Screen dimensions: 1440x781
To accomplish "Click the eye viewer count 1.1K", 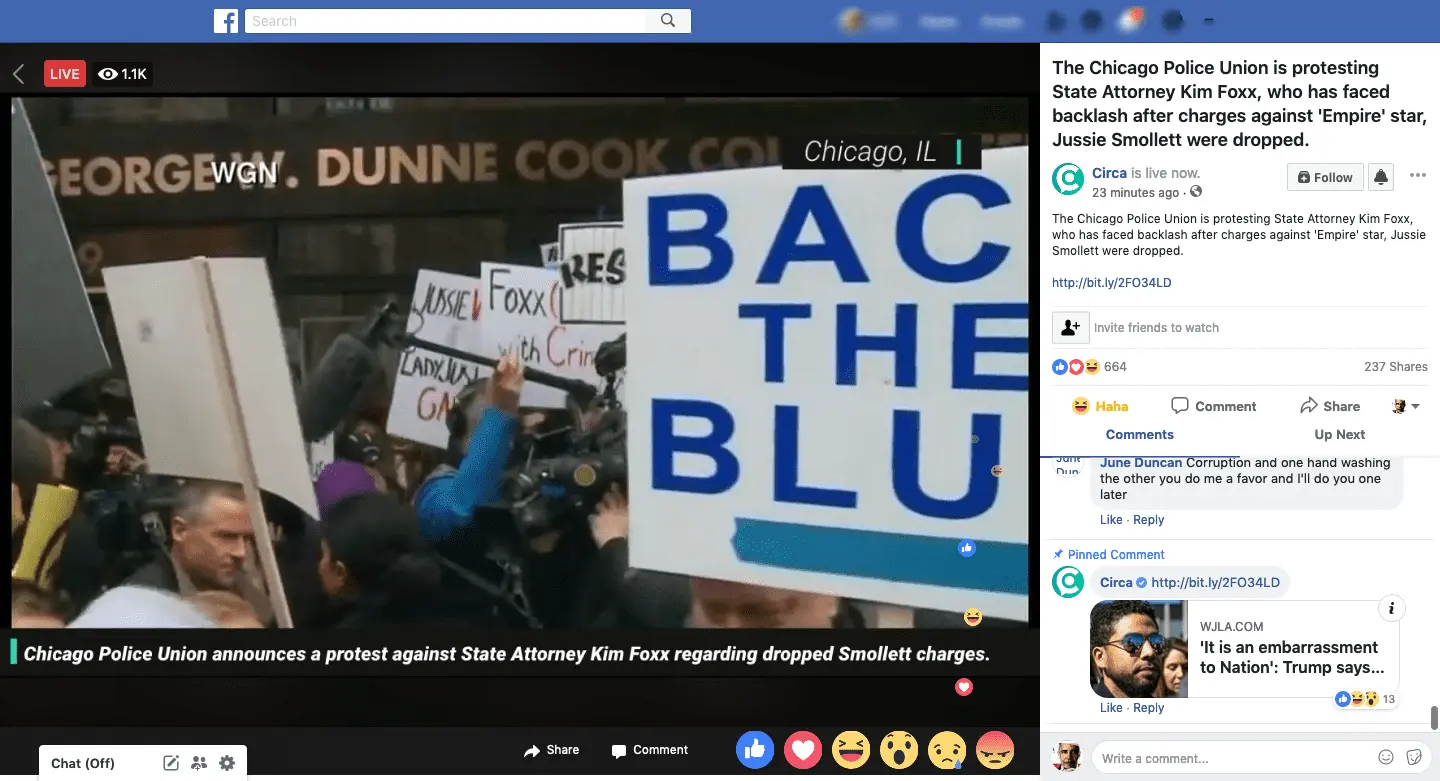I will 123,73.
